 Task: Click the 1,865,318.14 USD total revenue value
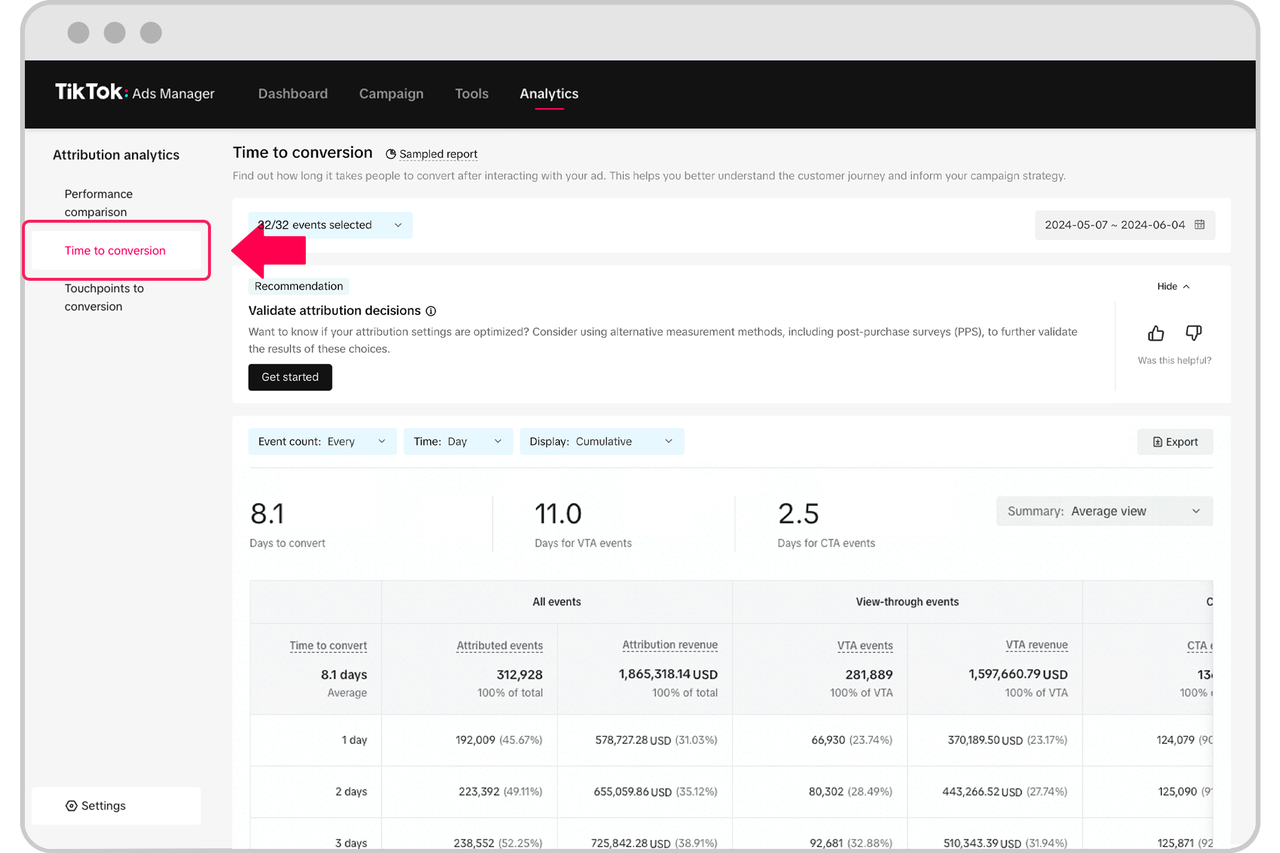tap(668, 675)
